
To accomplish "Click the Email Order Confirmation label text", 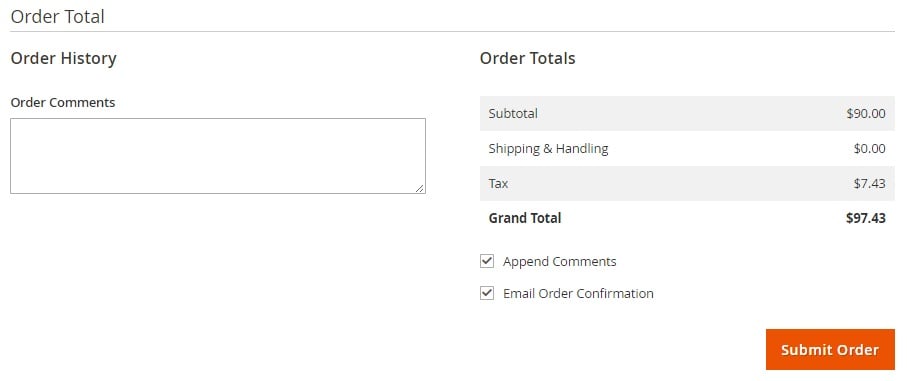I will [578, 293].
